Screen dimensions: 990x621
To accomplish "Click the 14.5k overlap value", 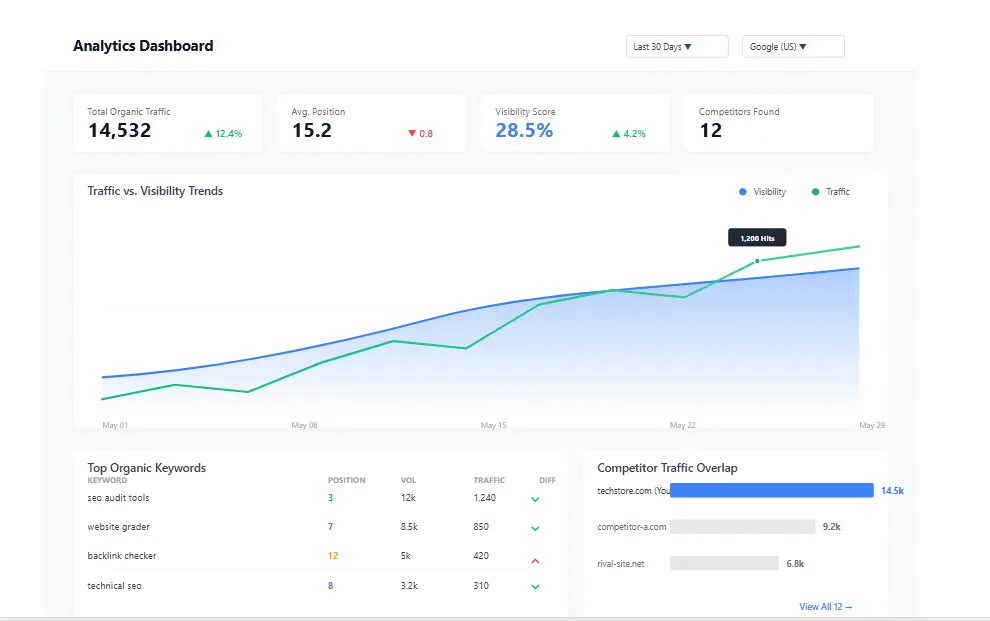I will coord(893,490).
